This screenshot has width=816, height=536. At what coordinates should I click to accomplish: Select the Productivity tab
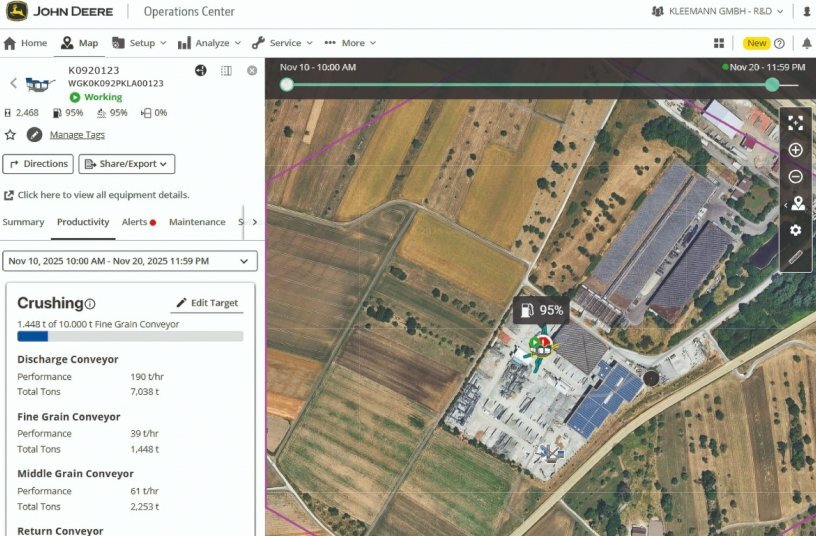[x=83, y=222]
